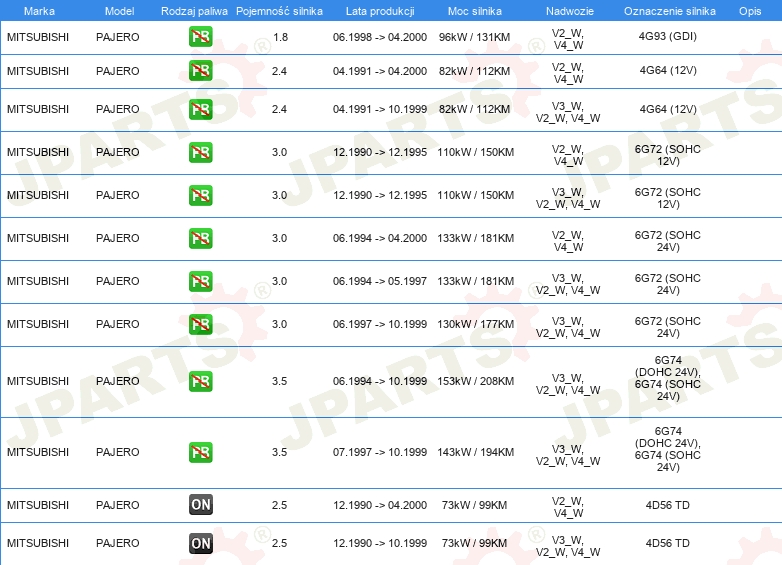The height and width of the screenshot is (565, 782).
Task: Select MITSUBISHI in the 1.8 engine row
Action: tap(38, 37)
